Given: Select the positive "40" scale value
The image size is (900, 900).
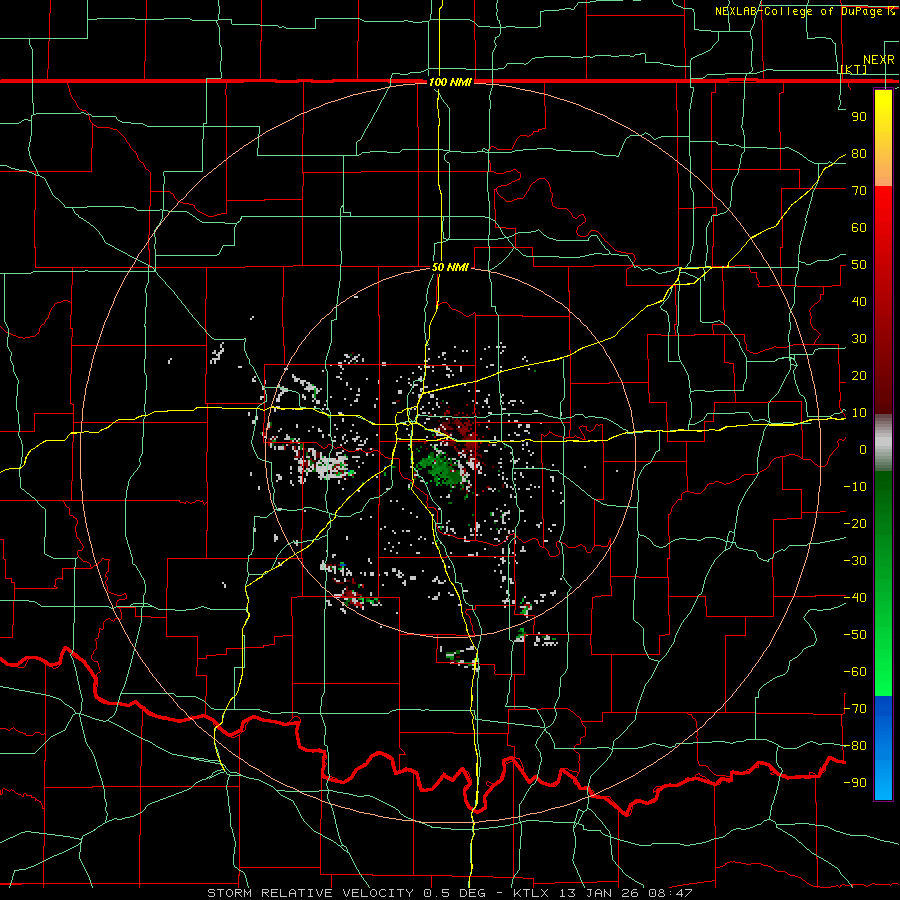Looking at the screenshot, I should [x=859, y=302].
